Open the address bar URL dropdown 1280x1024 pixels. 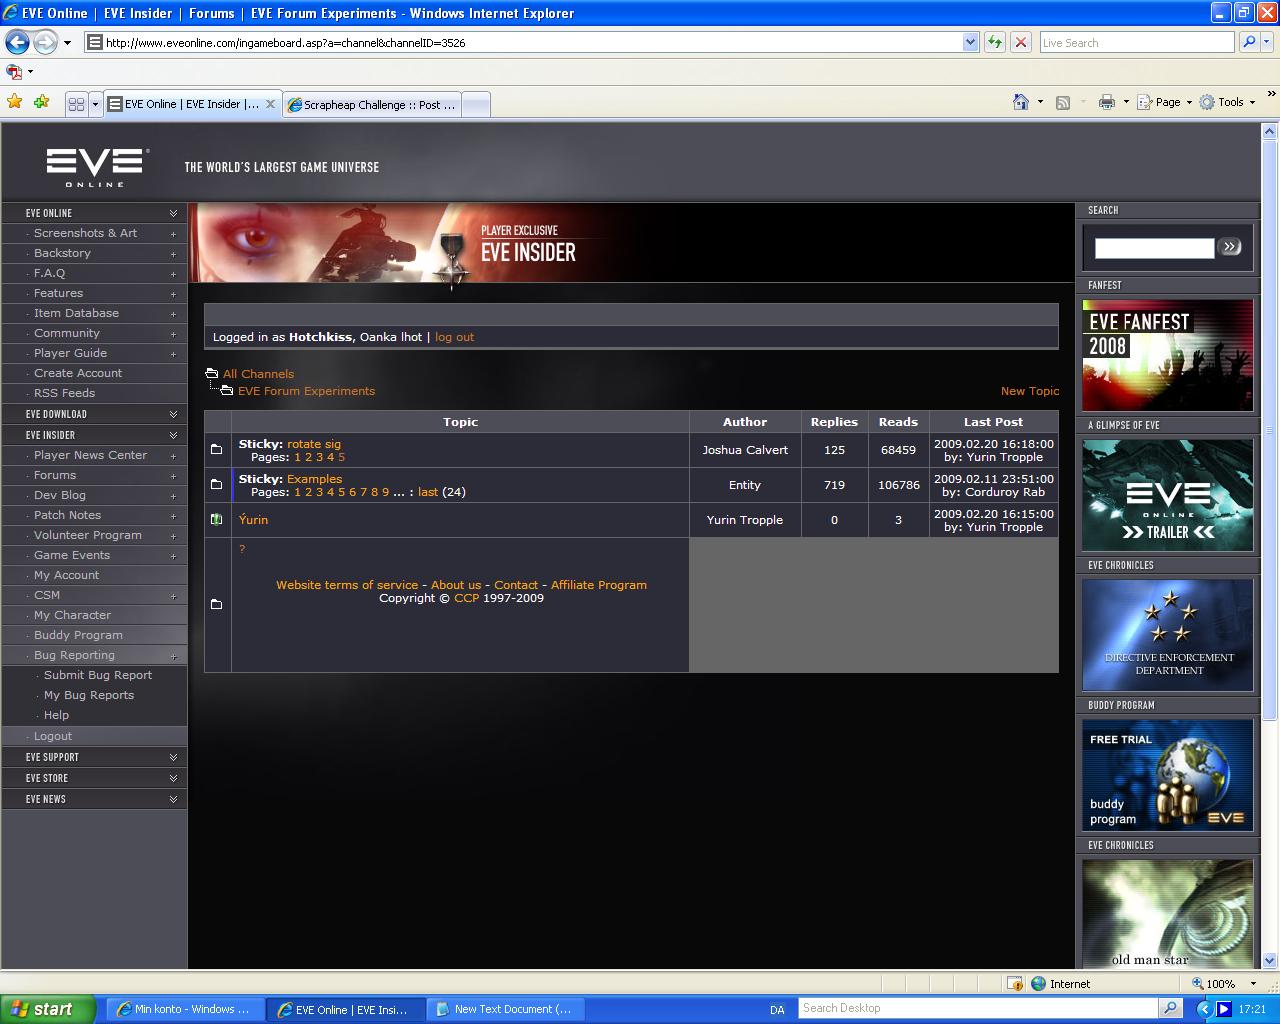[970, 42]
